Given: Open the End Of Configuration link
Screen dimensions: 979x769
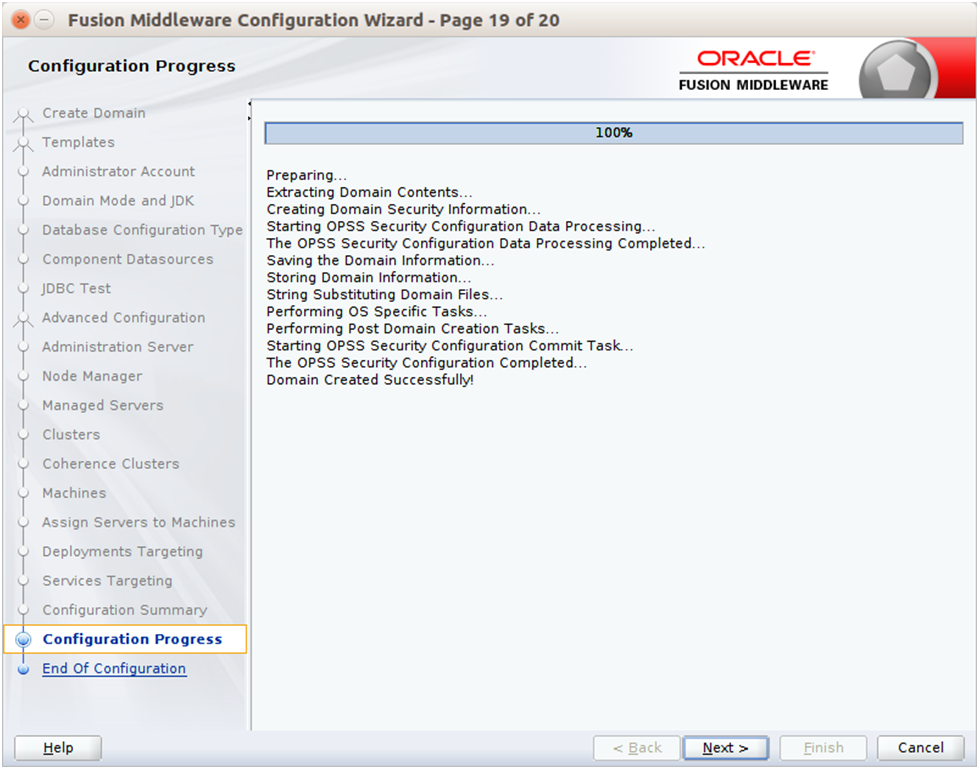Looking at the screenshot, I should tap(114, 669).
